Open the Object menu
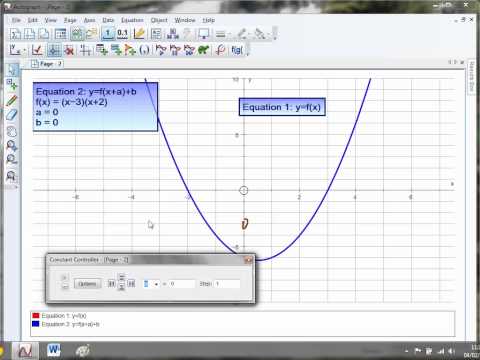The width and height of the screenshot is (480, 360). click(159, 20)
